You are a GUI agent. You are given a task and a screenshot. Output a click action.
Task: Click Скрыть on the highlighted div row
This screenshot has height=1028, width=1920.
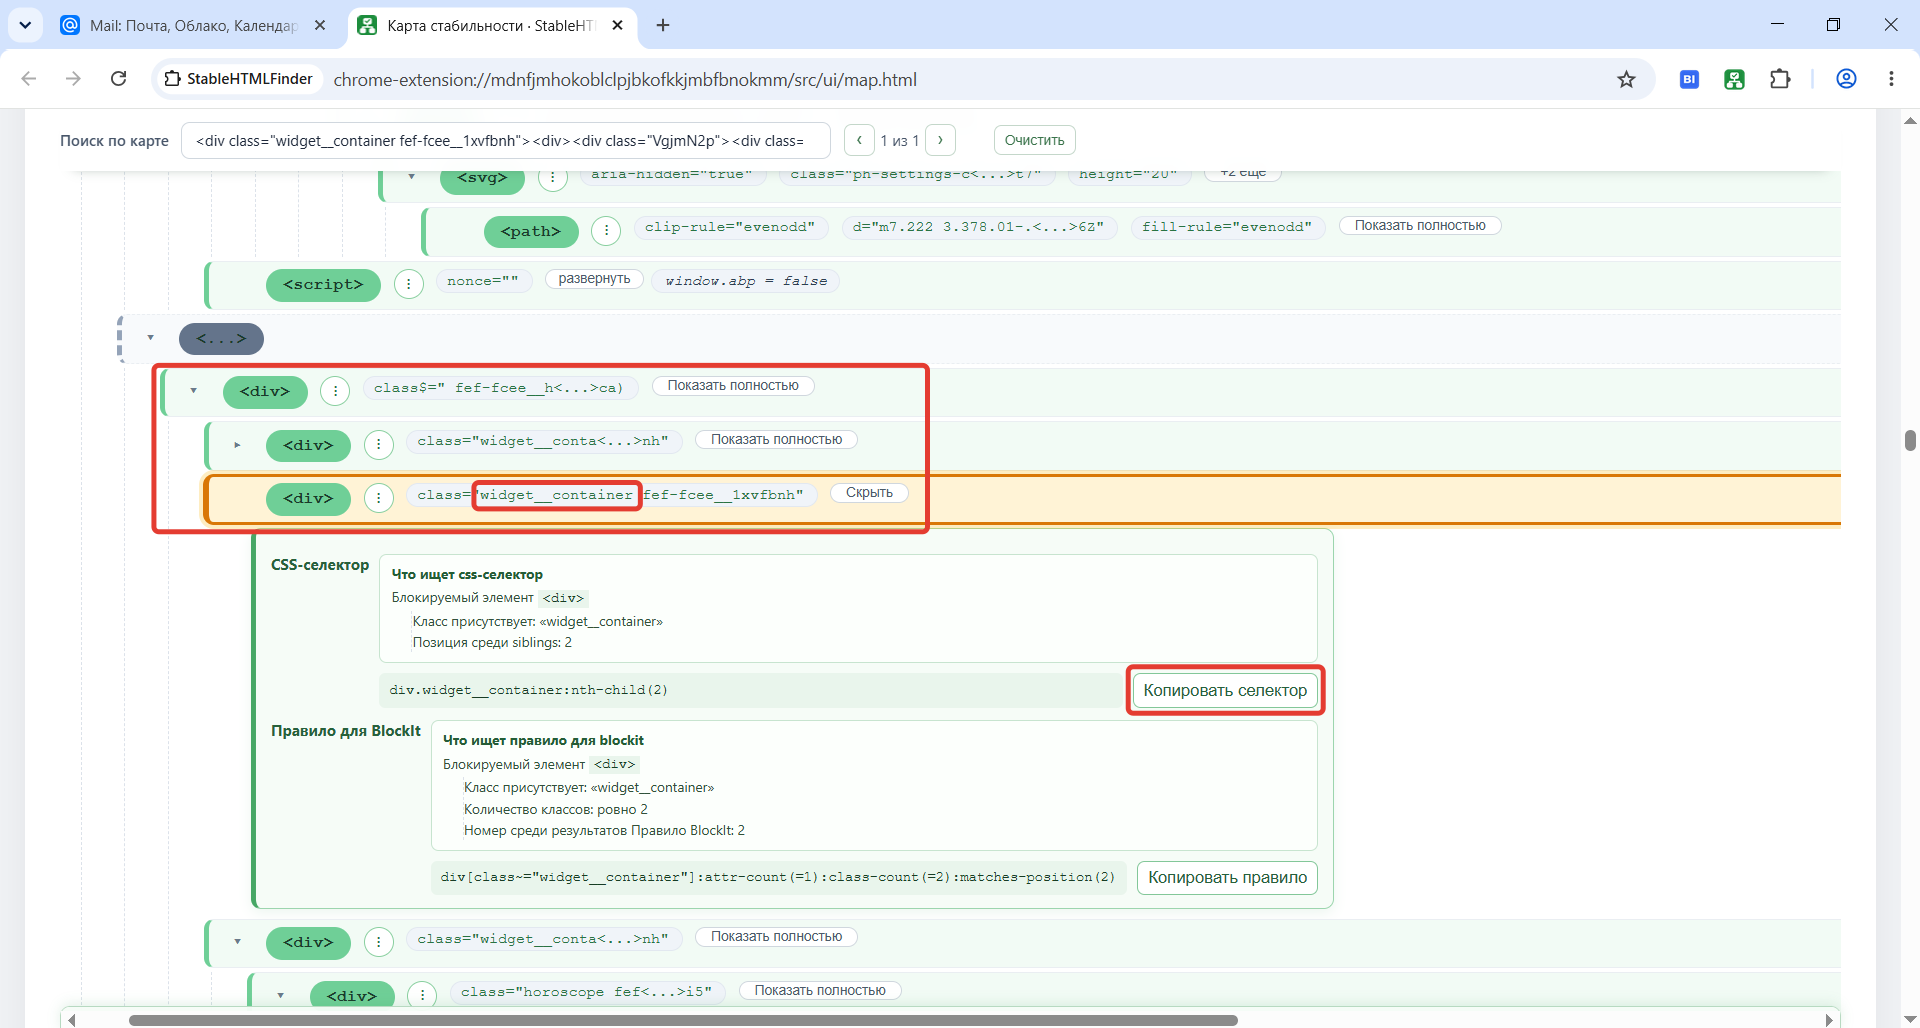(869, 493)
